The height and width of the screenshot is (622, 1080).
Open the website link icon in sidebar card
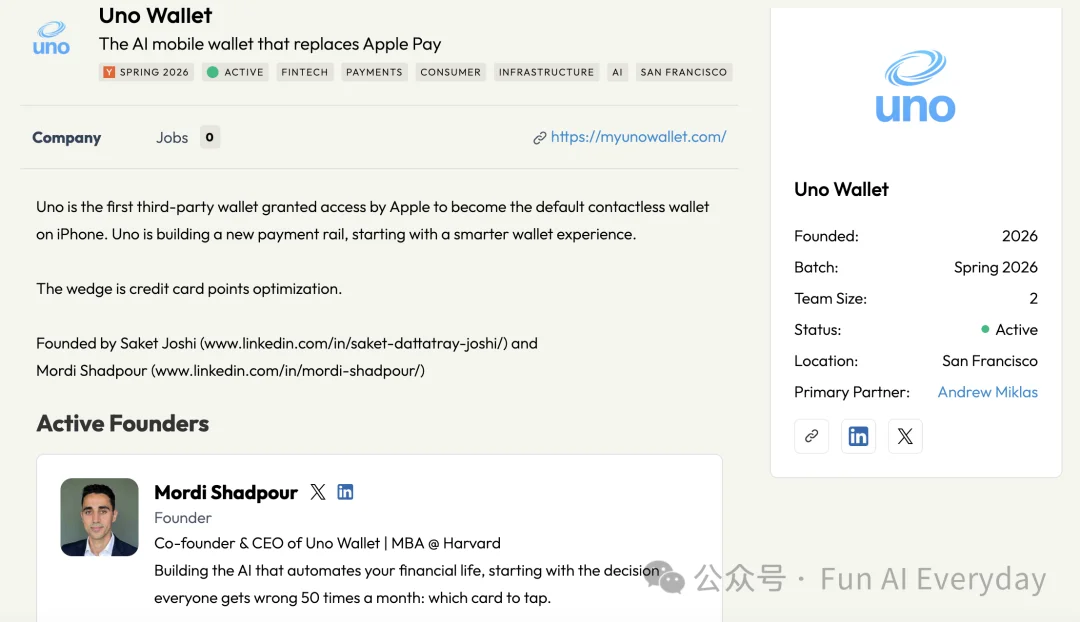click(x=811, y=436)
